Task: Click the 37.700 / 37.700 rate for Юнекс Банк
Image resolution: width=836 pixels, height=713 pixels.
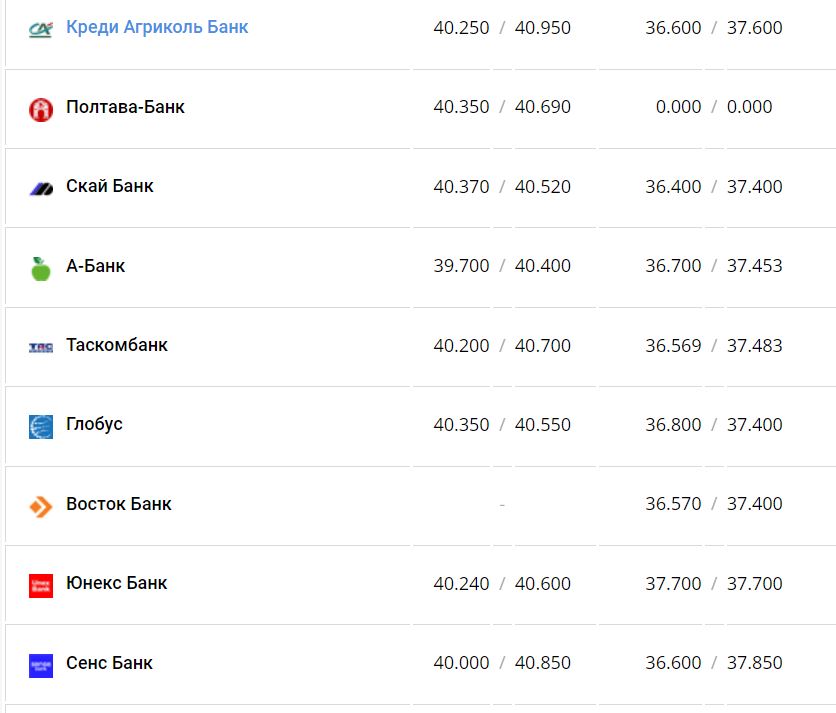Action: (714, 583)
